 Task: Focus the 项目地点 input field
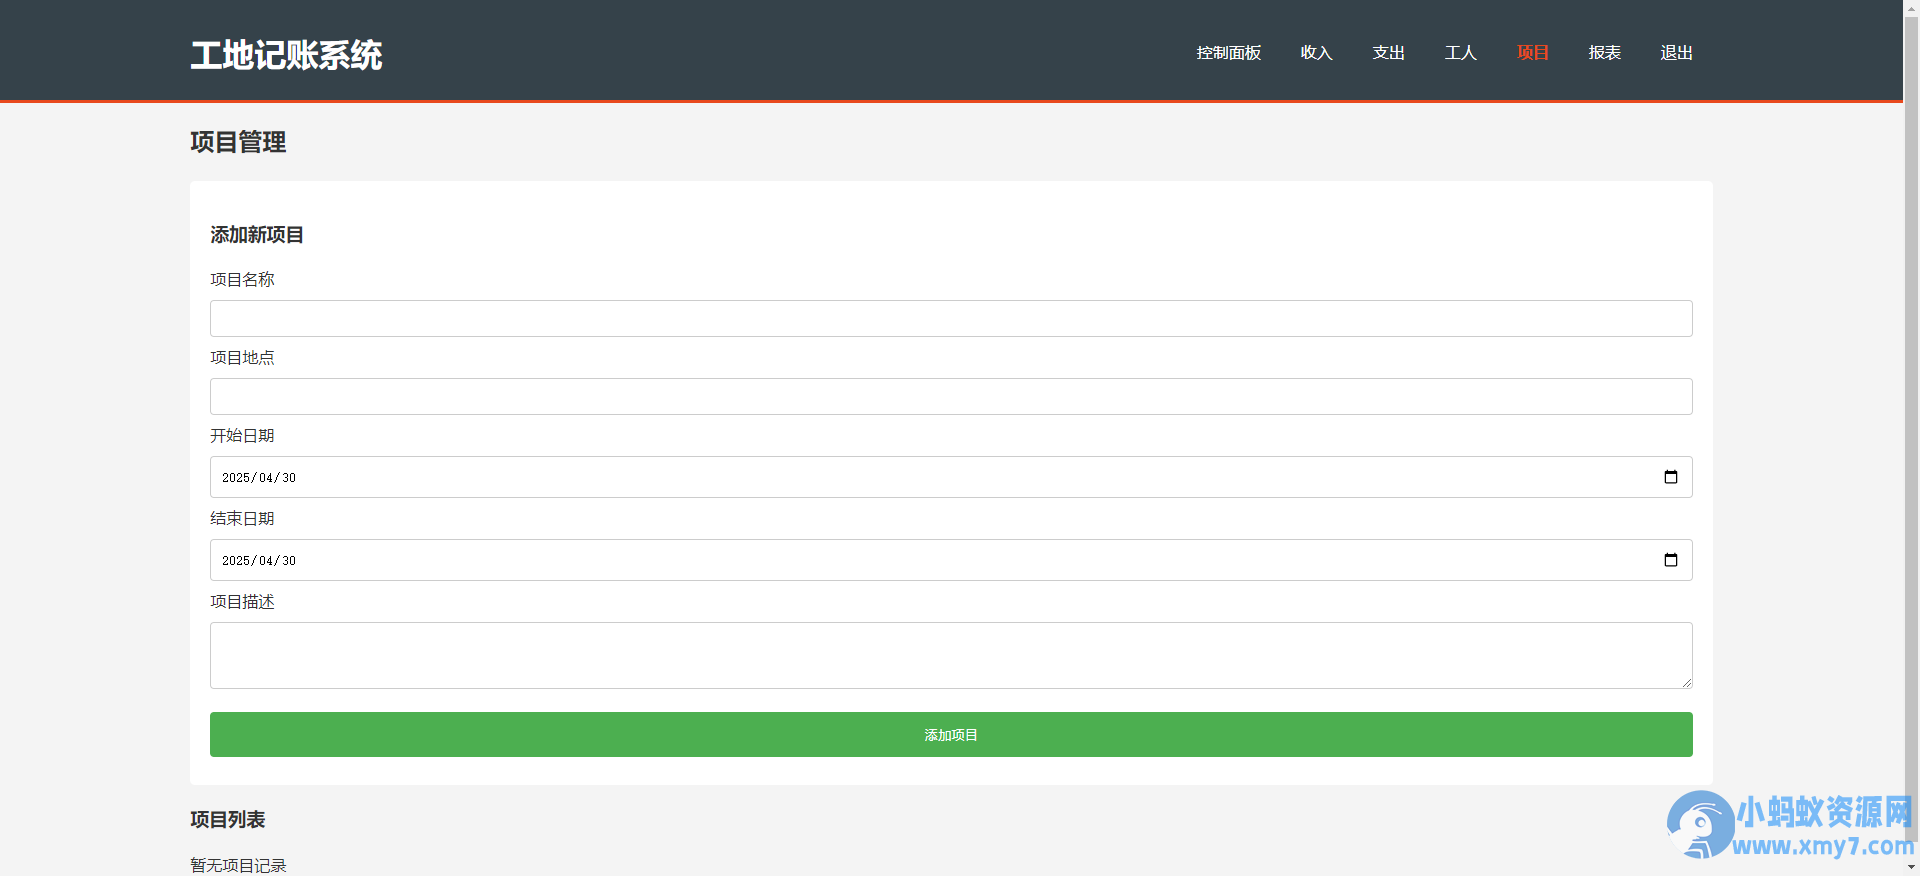pos(951,396)
